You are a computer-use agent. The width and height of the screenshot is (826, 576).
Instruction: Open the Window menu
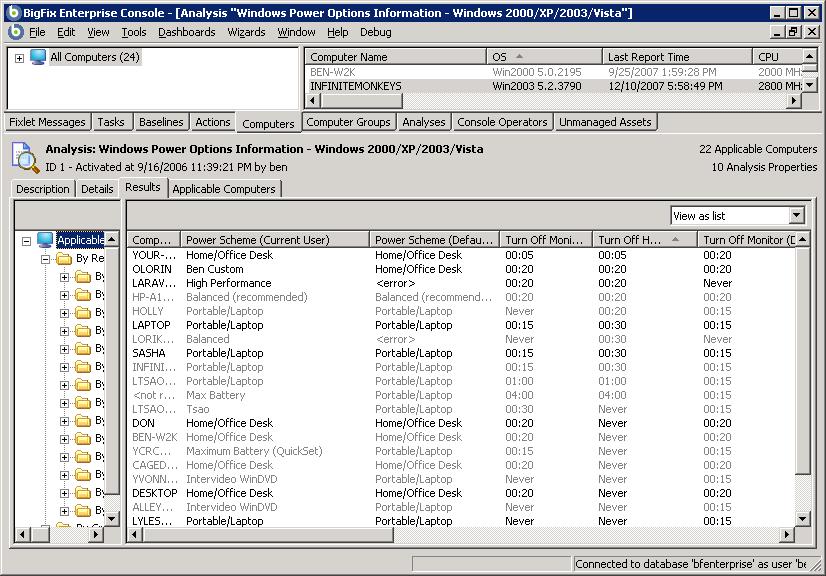(296, 32)
